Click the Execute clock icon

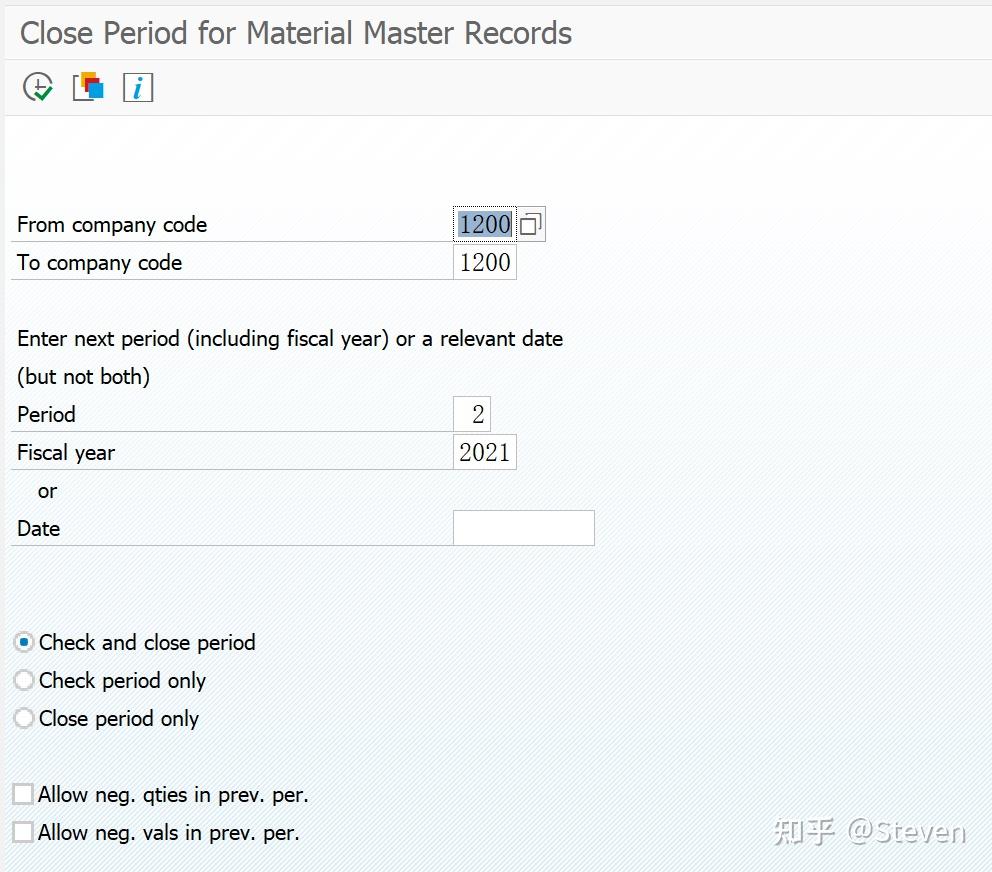(x=38, y=88)
